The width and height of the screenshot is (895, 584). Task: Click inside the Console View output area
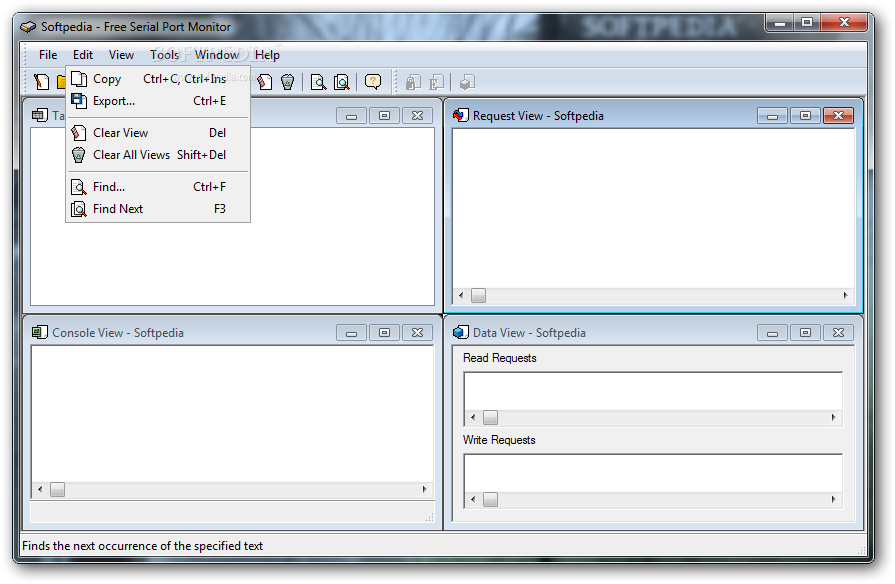(x=232, y=414)
